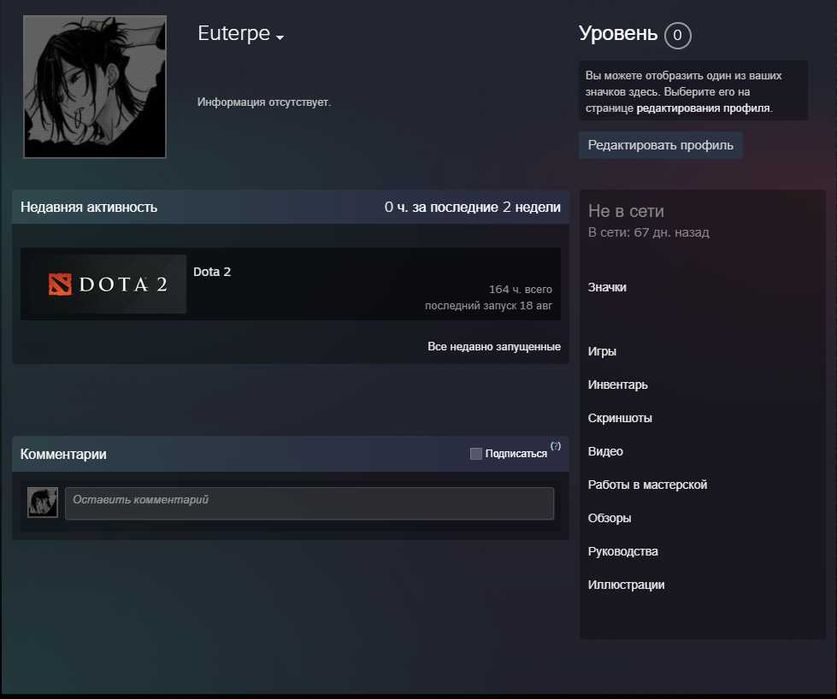The height and width of the screenshot is (699, 837).
Task: Click 'В сети: 67 дн. назад' text
Action: tap(649, 232)
